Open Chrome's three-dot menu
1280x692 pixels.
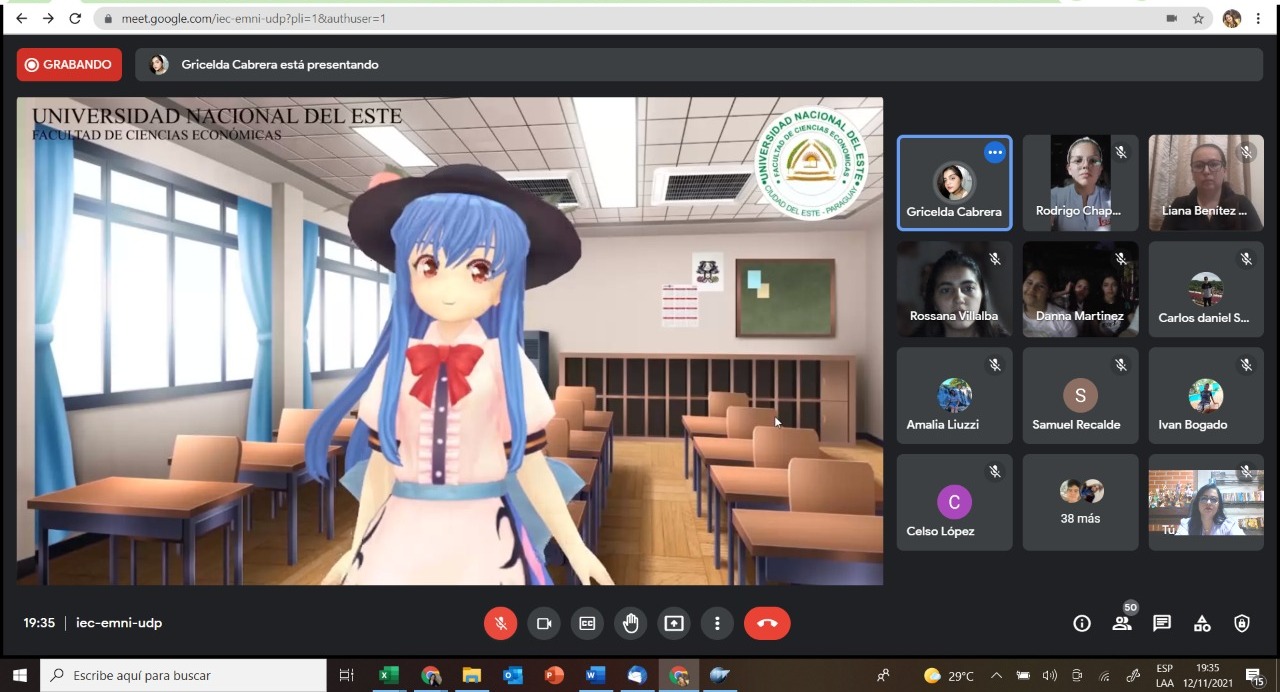point(1258,18)
